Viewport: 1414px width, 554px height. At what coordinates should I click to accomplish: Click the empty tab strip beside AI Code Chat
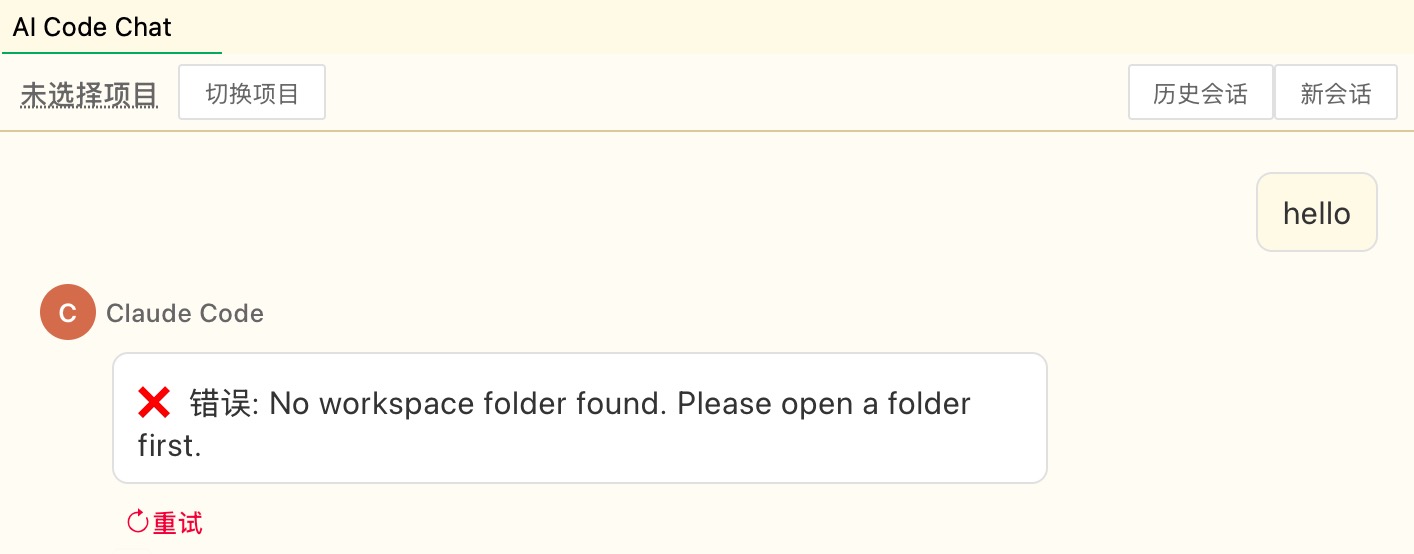coord(800,27)
